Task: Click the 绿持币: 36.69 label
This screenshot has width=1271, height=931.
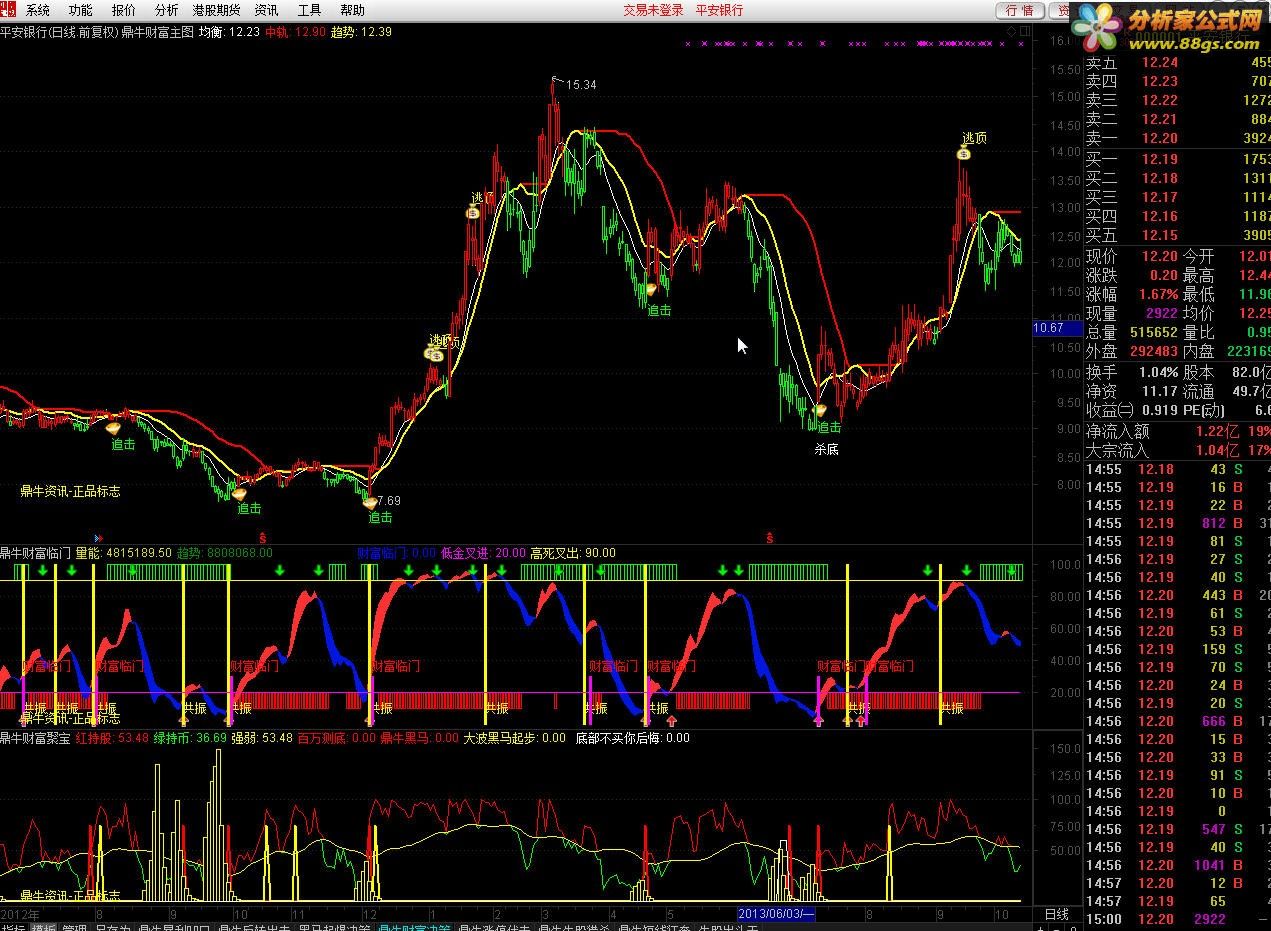Action: pos(190,738)
